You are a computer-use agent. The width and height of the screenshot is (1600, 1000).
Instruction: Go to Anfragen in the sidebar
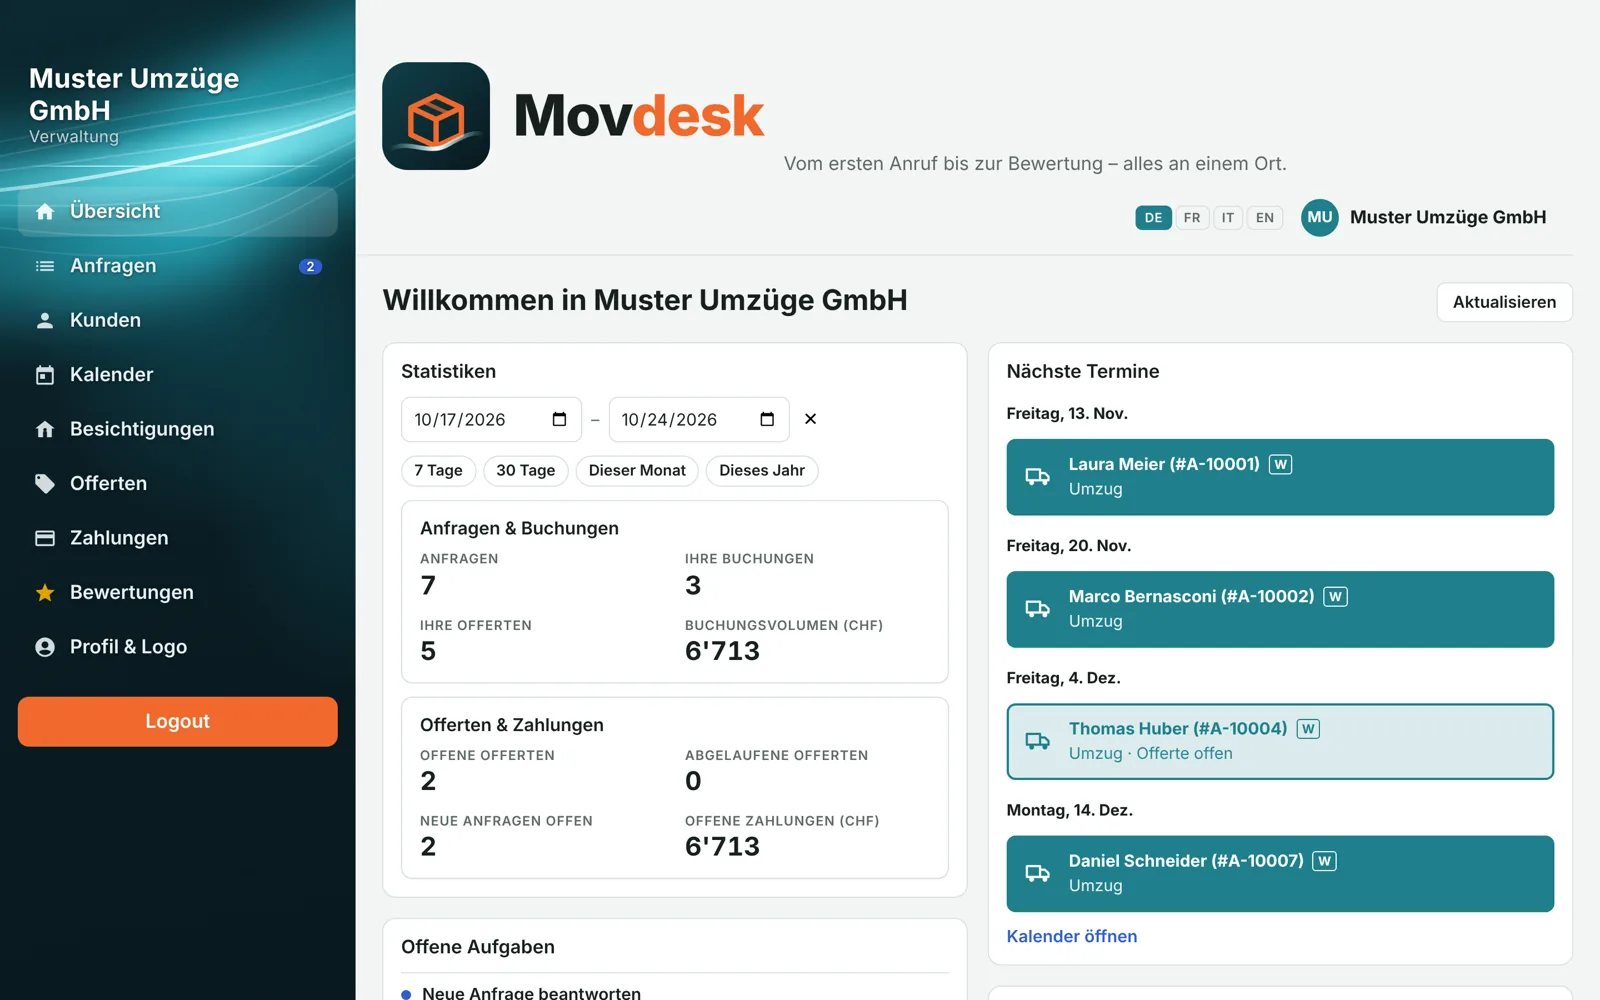point(178,266)
